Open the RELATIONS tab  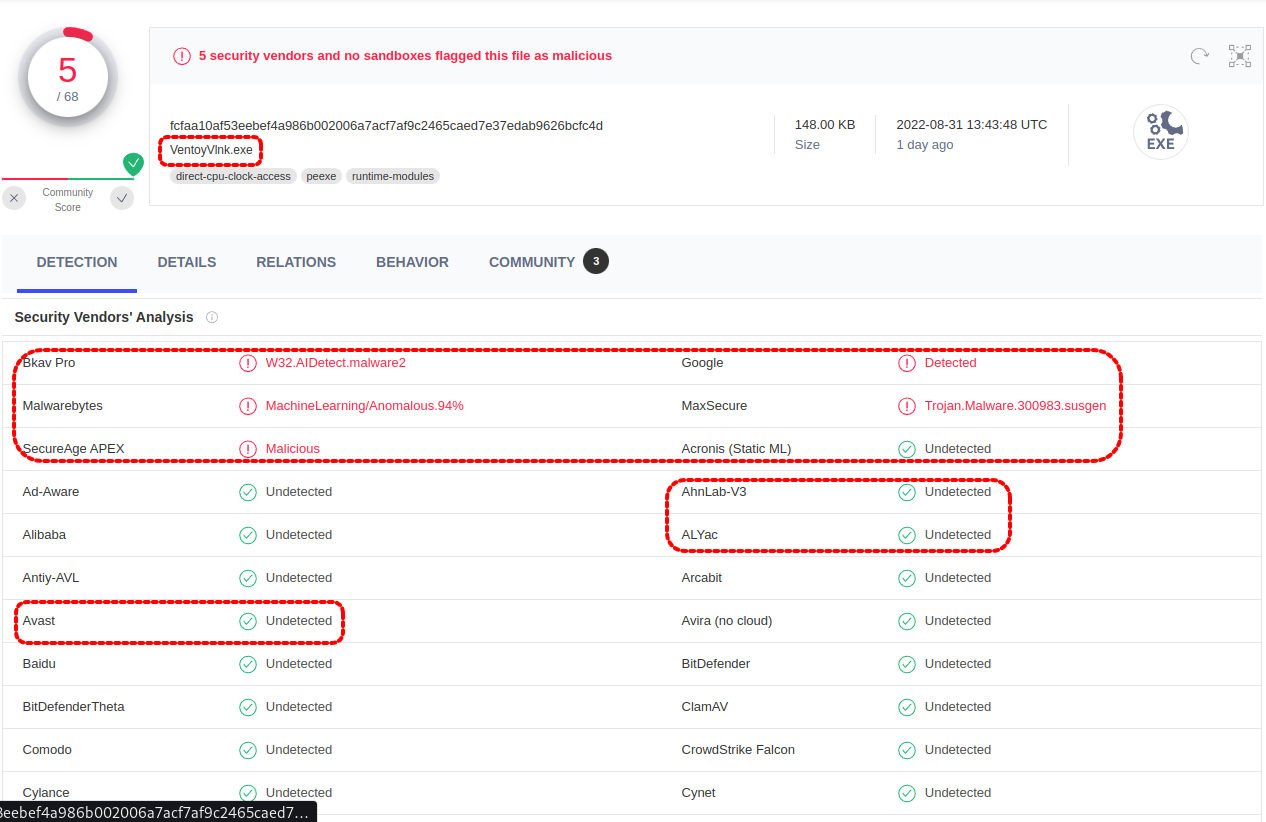296,262
